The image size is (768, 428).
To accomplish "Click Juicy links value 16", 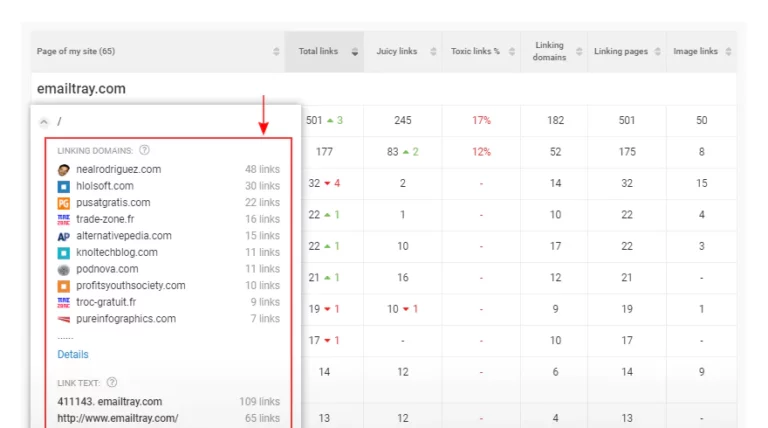I will point(403,278).
